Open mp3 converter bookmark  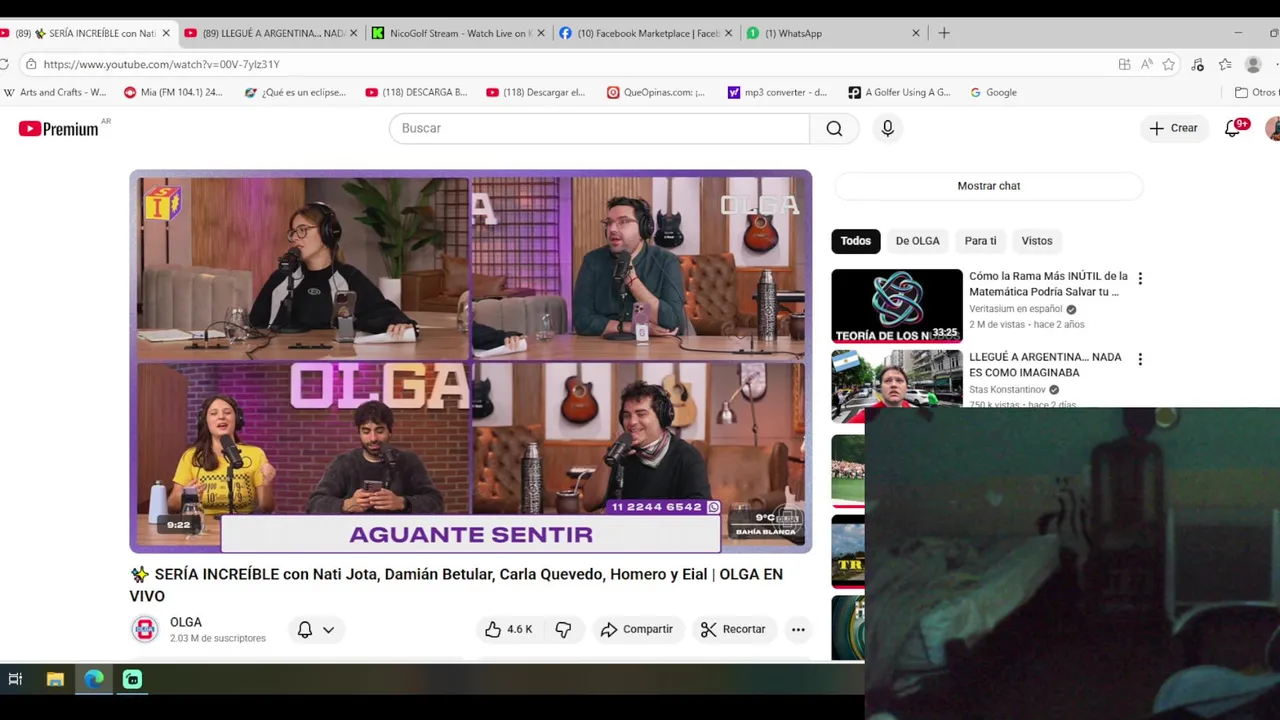point(777,92)
